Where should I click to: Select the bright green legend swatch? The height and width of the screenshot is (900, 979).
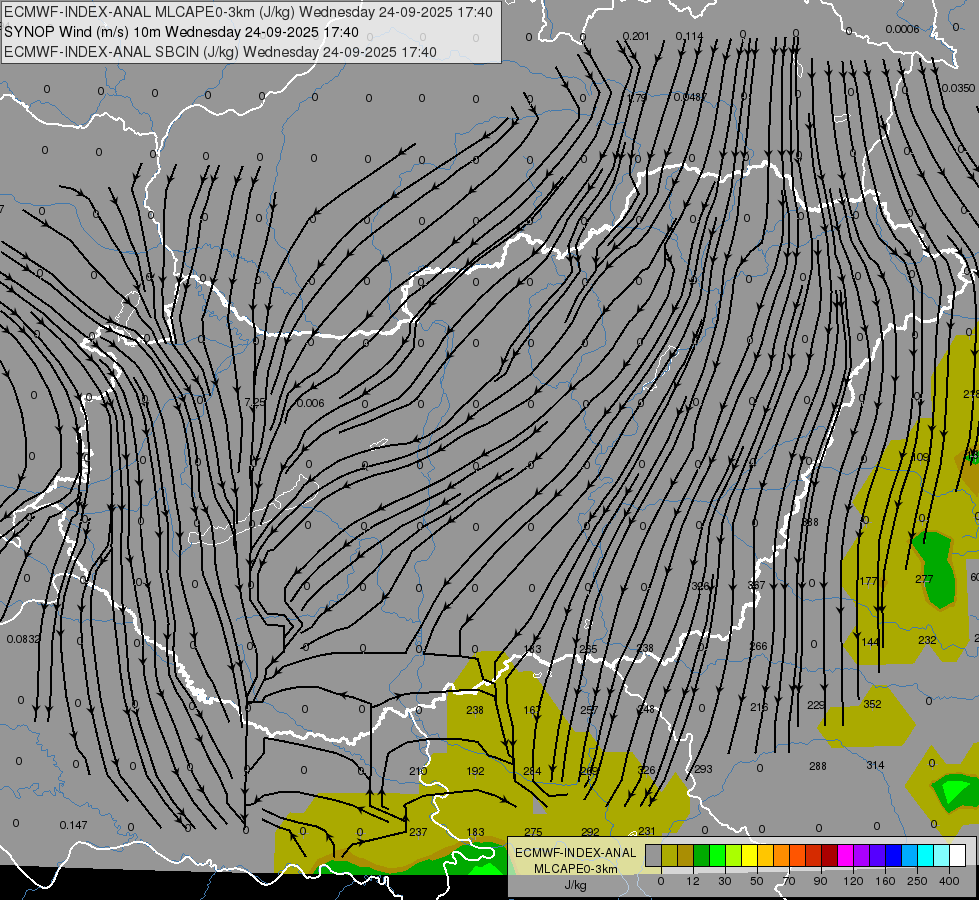tap(717, 856)
